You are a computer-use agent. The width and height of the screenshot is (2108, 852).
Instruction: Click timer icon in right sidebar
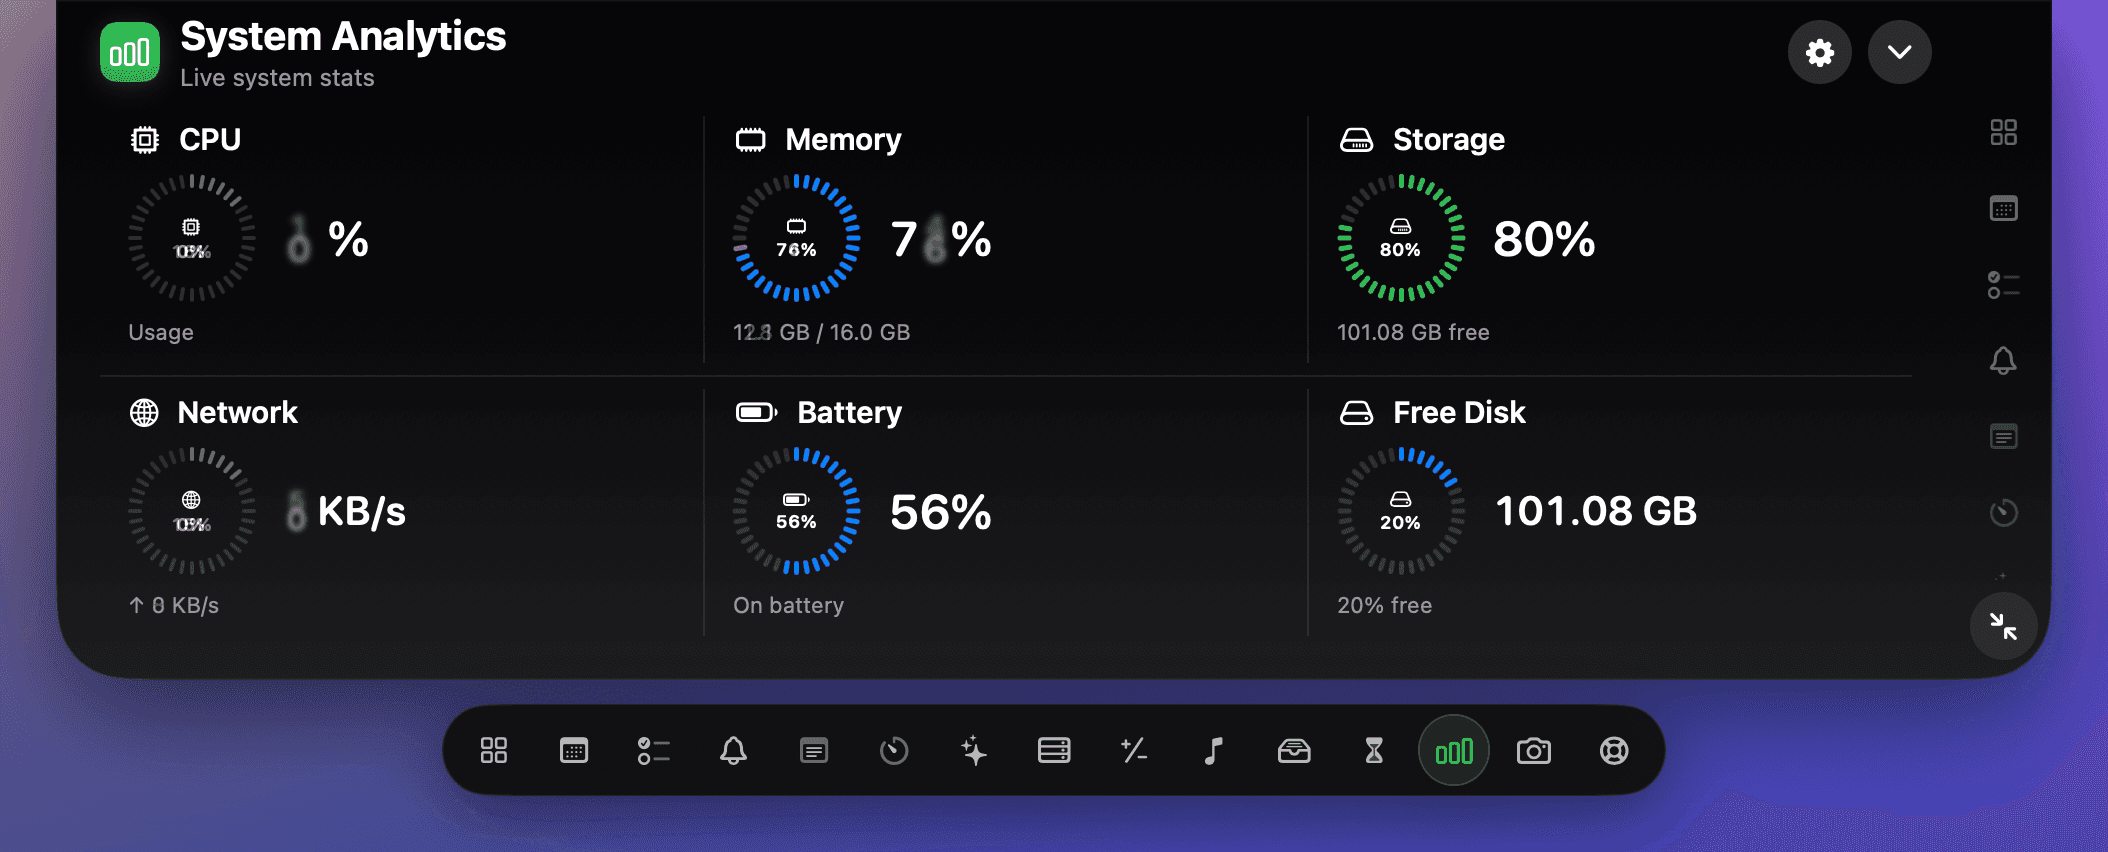pos(2003,513)
